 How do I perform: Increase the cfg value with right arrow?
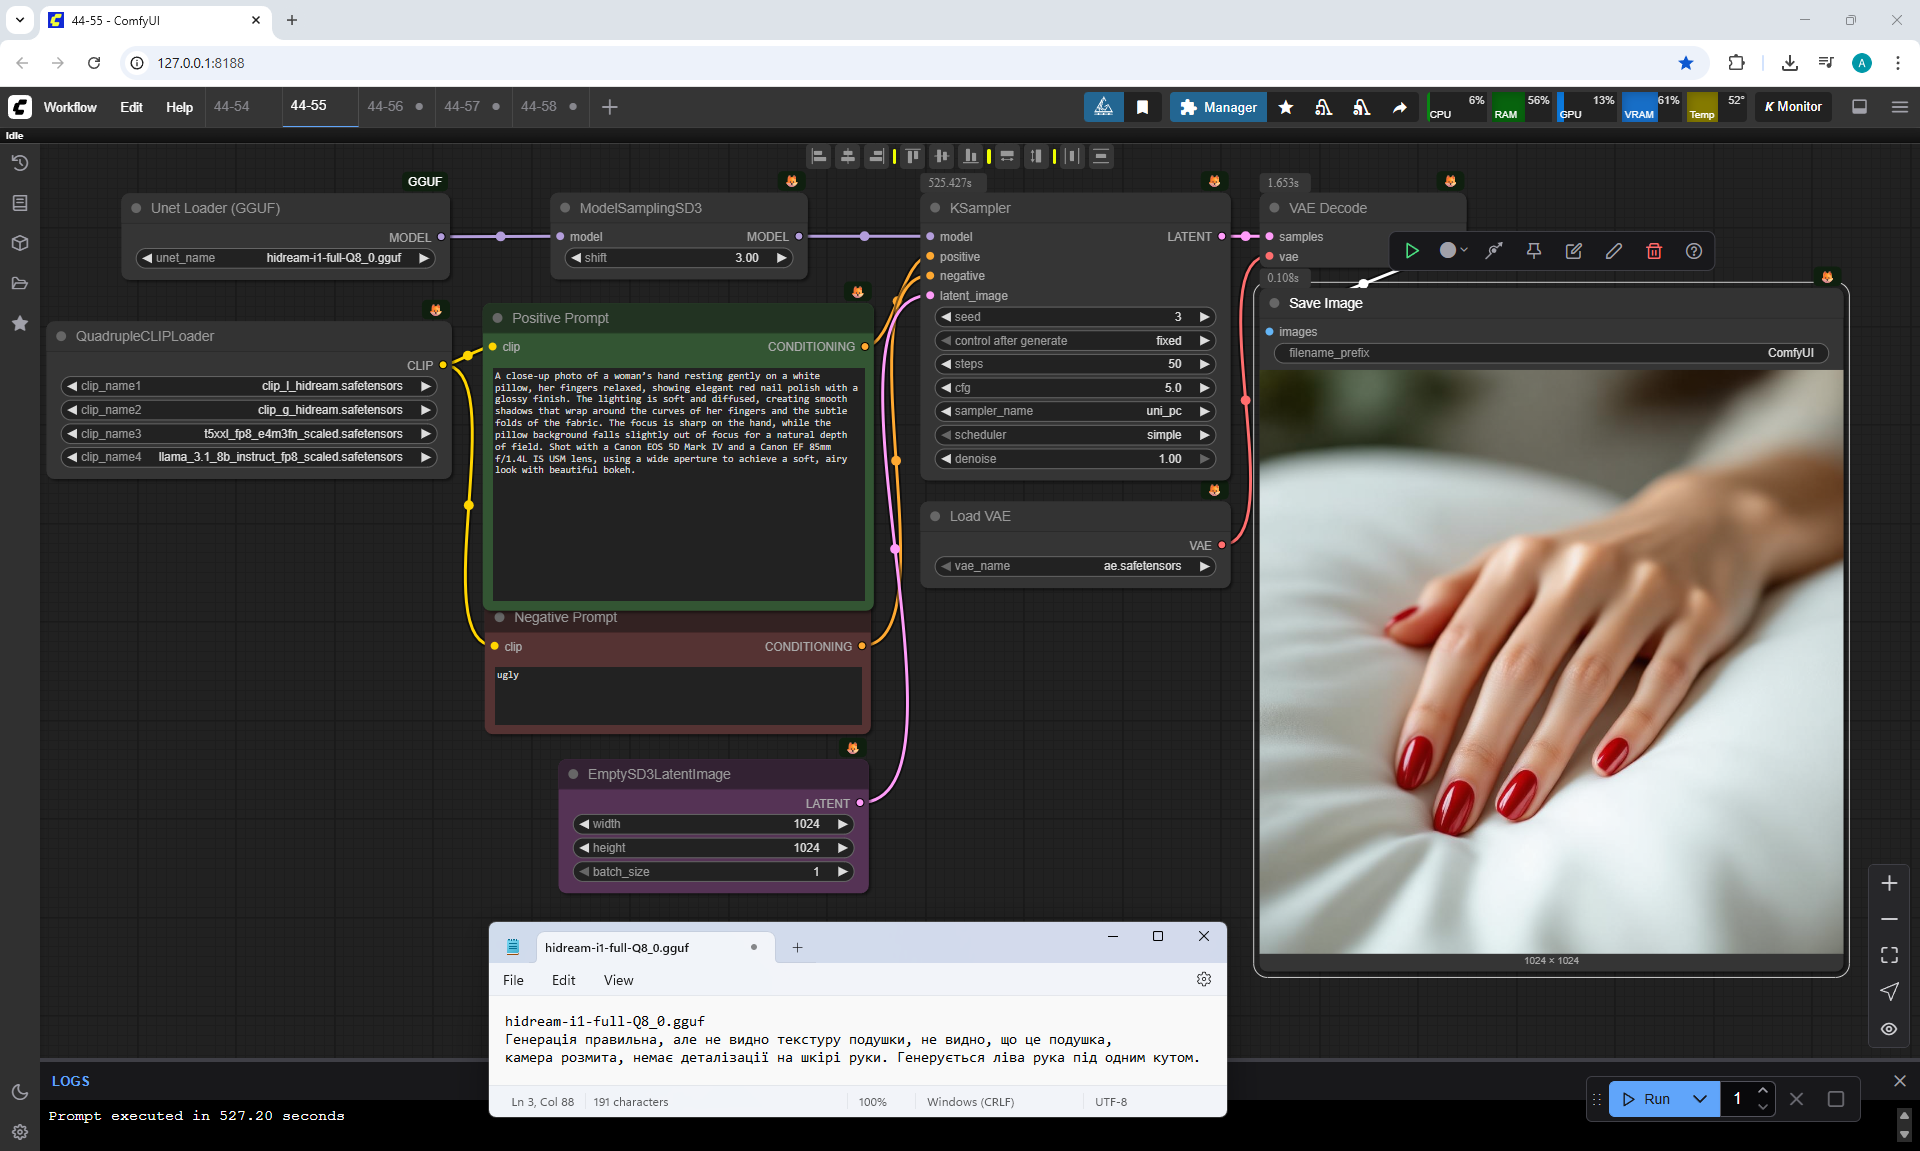pyautogui.click(x=1204, y=388)
